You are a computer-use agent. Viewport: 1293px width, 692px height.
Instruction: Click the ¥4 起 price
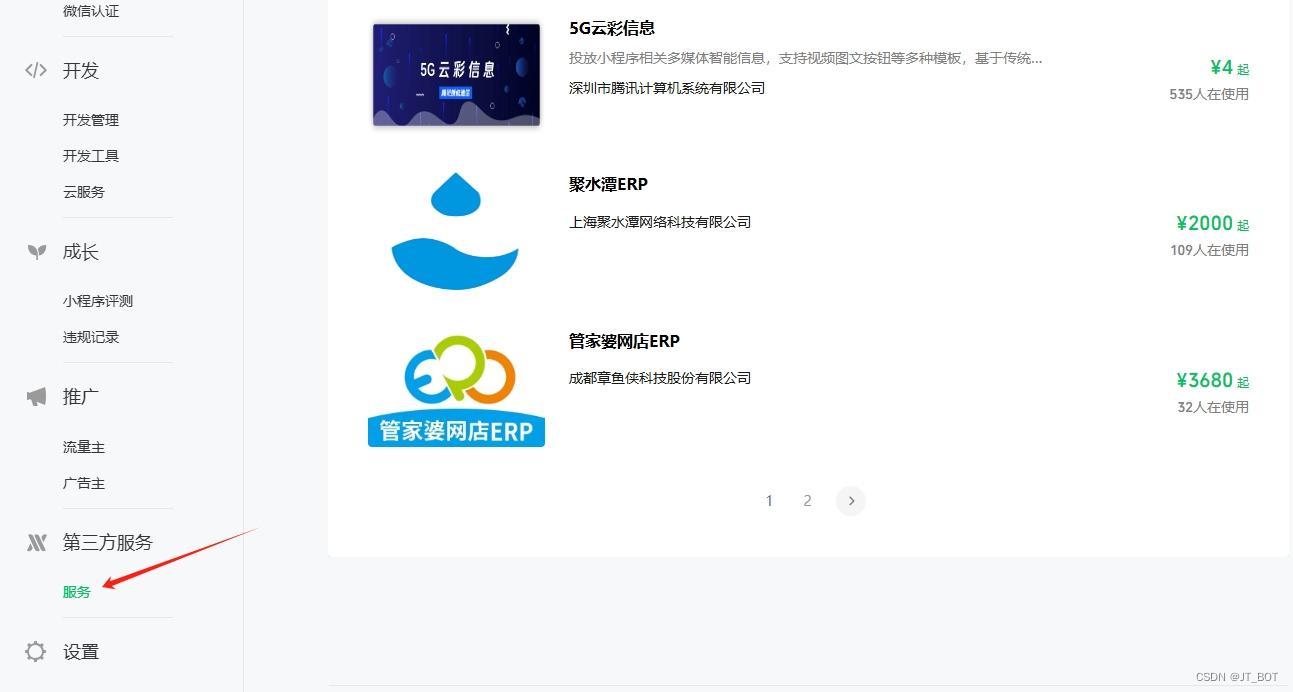[x=1229, y=68]
